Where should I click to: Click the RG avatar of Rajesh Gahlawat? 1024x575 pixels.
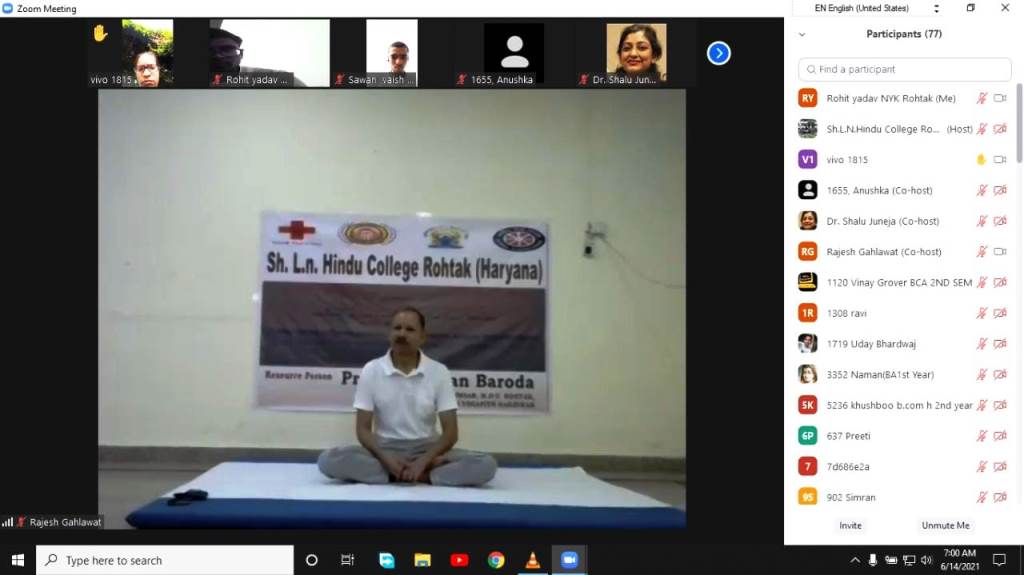tap(807, 252)
